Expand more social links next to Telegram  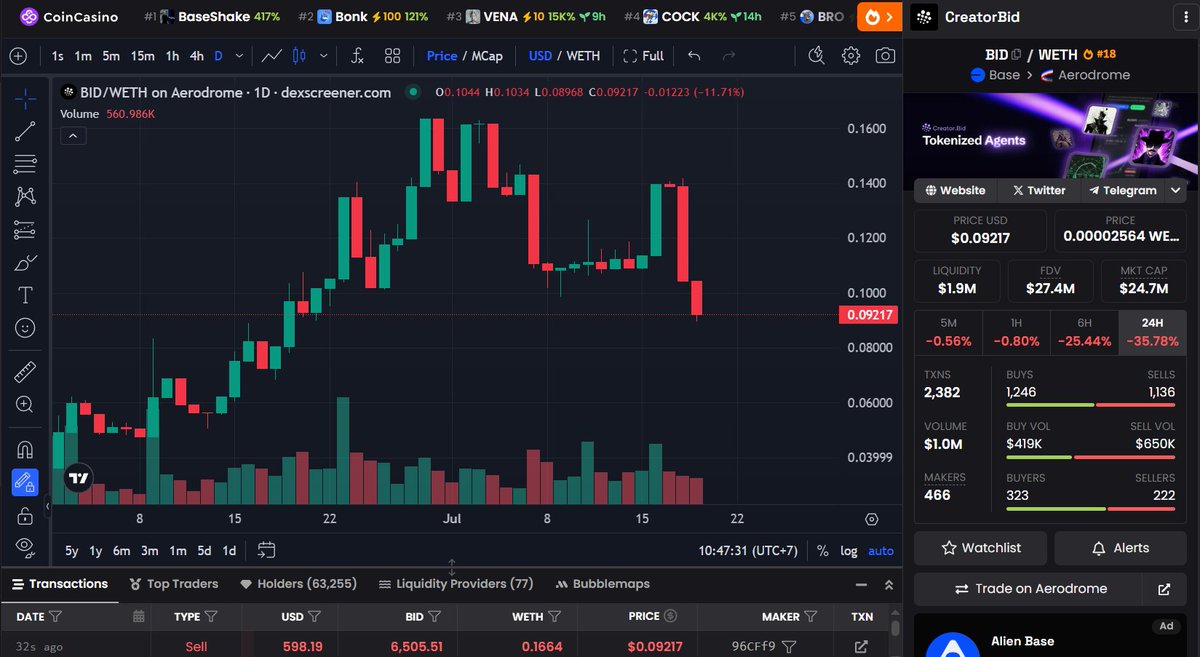1176,190
